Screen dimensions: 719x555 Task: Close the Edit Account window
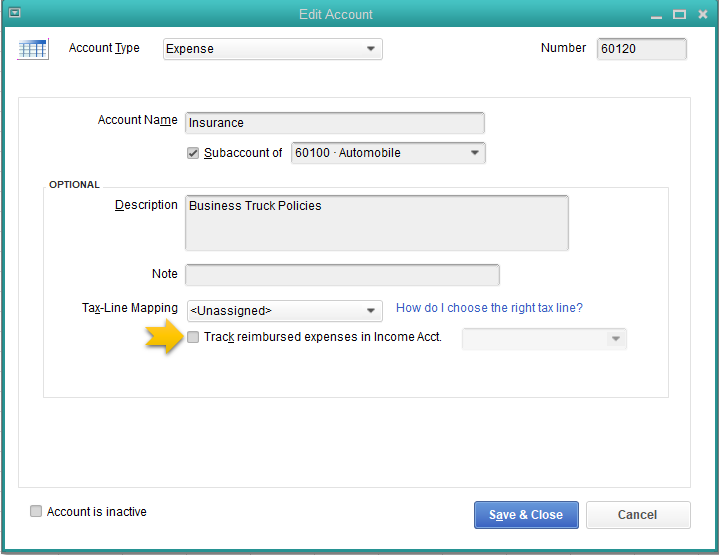701,14
